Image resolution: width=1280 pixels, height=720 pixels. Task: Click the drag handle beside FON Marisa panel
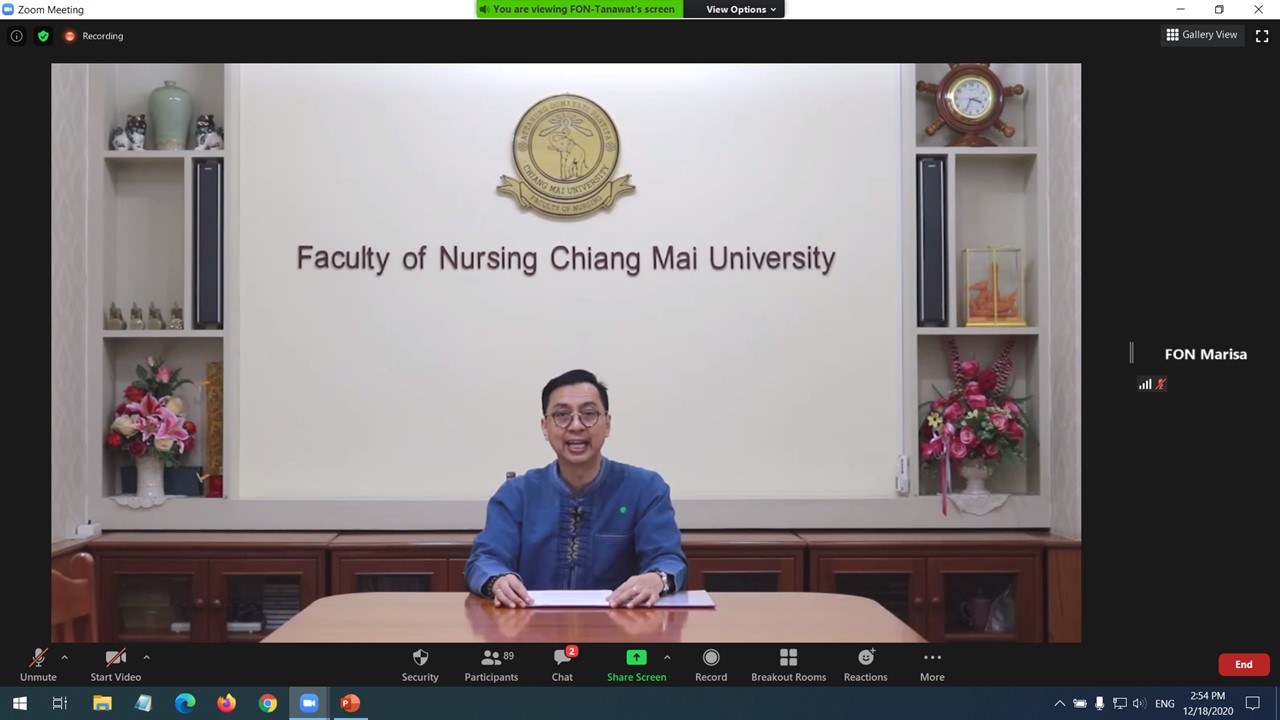coord(1131,352)
